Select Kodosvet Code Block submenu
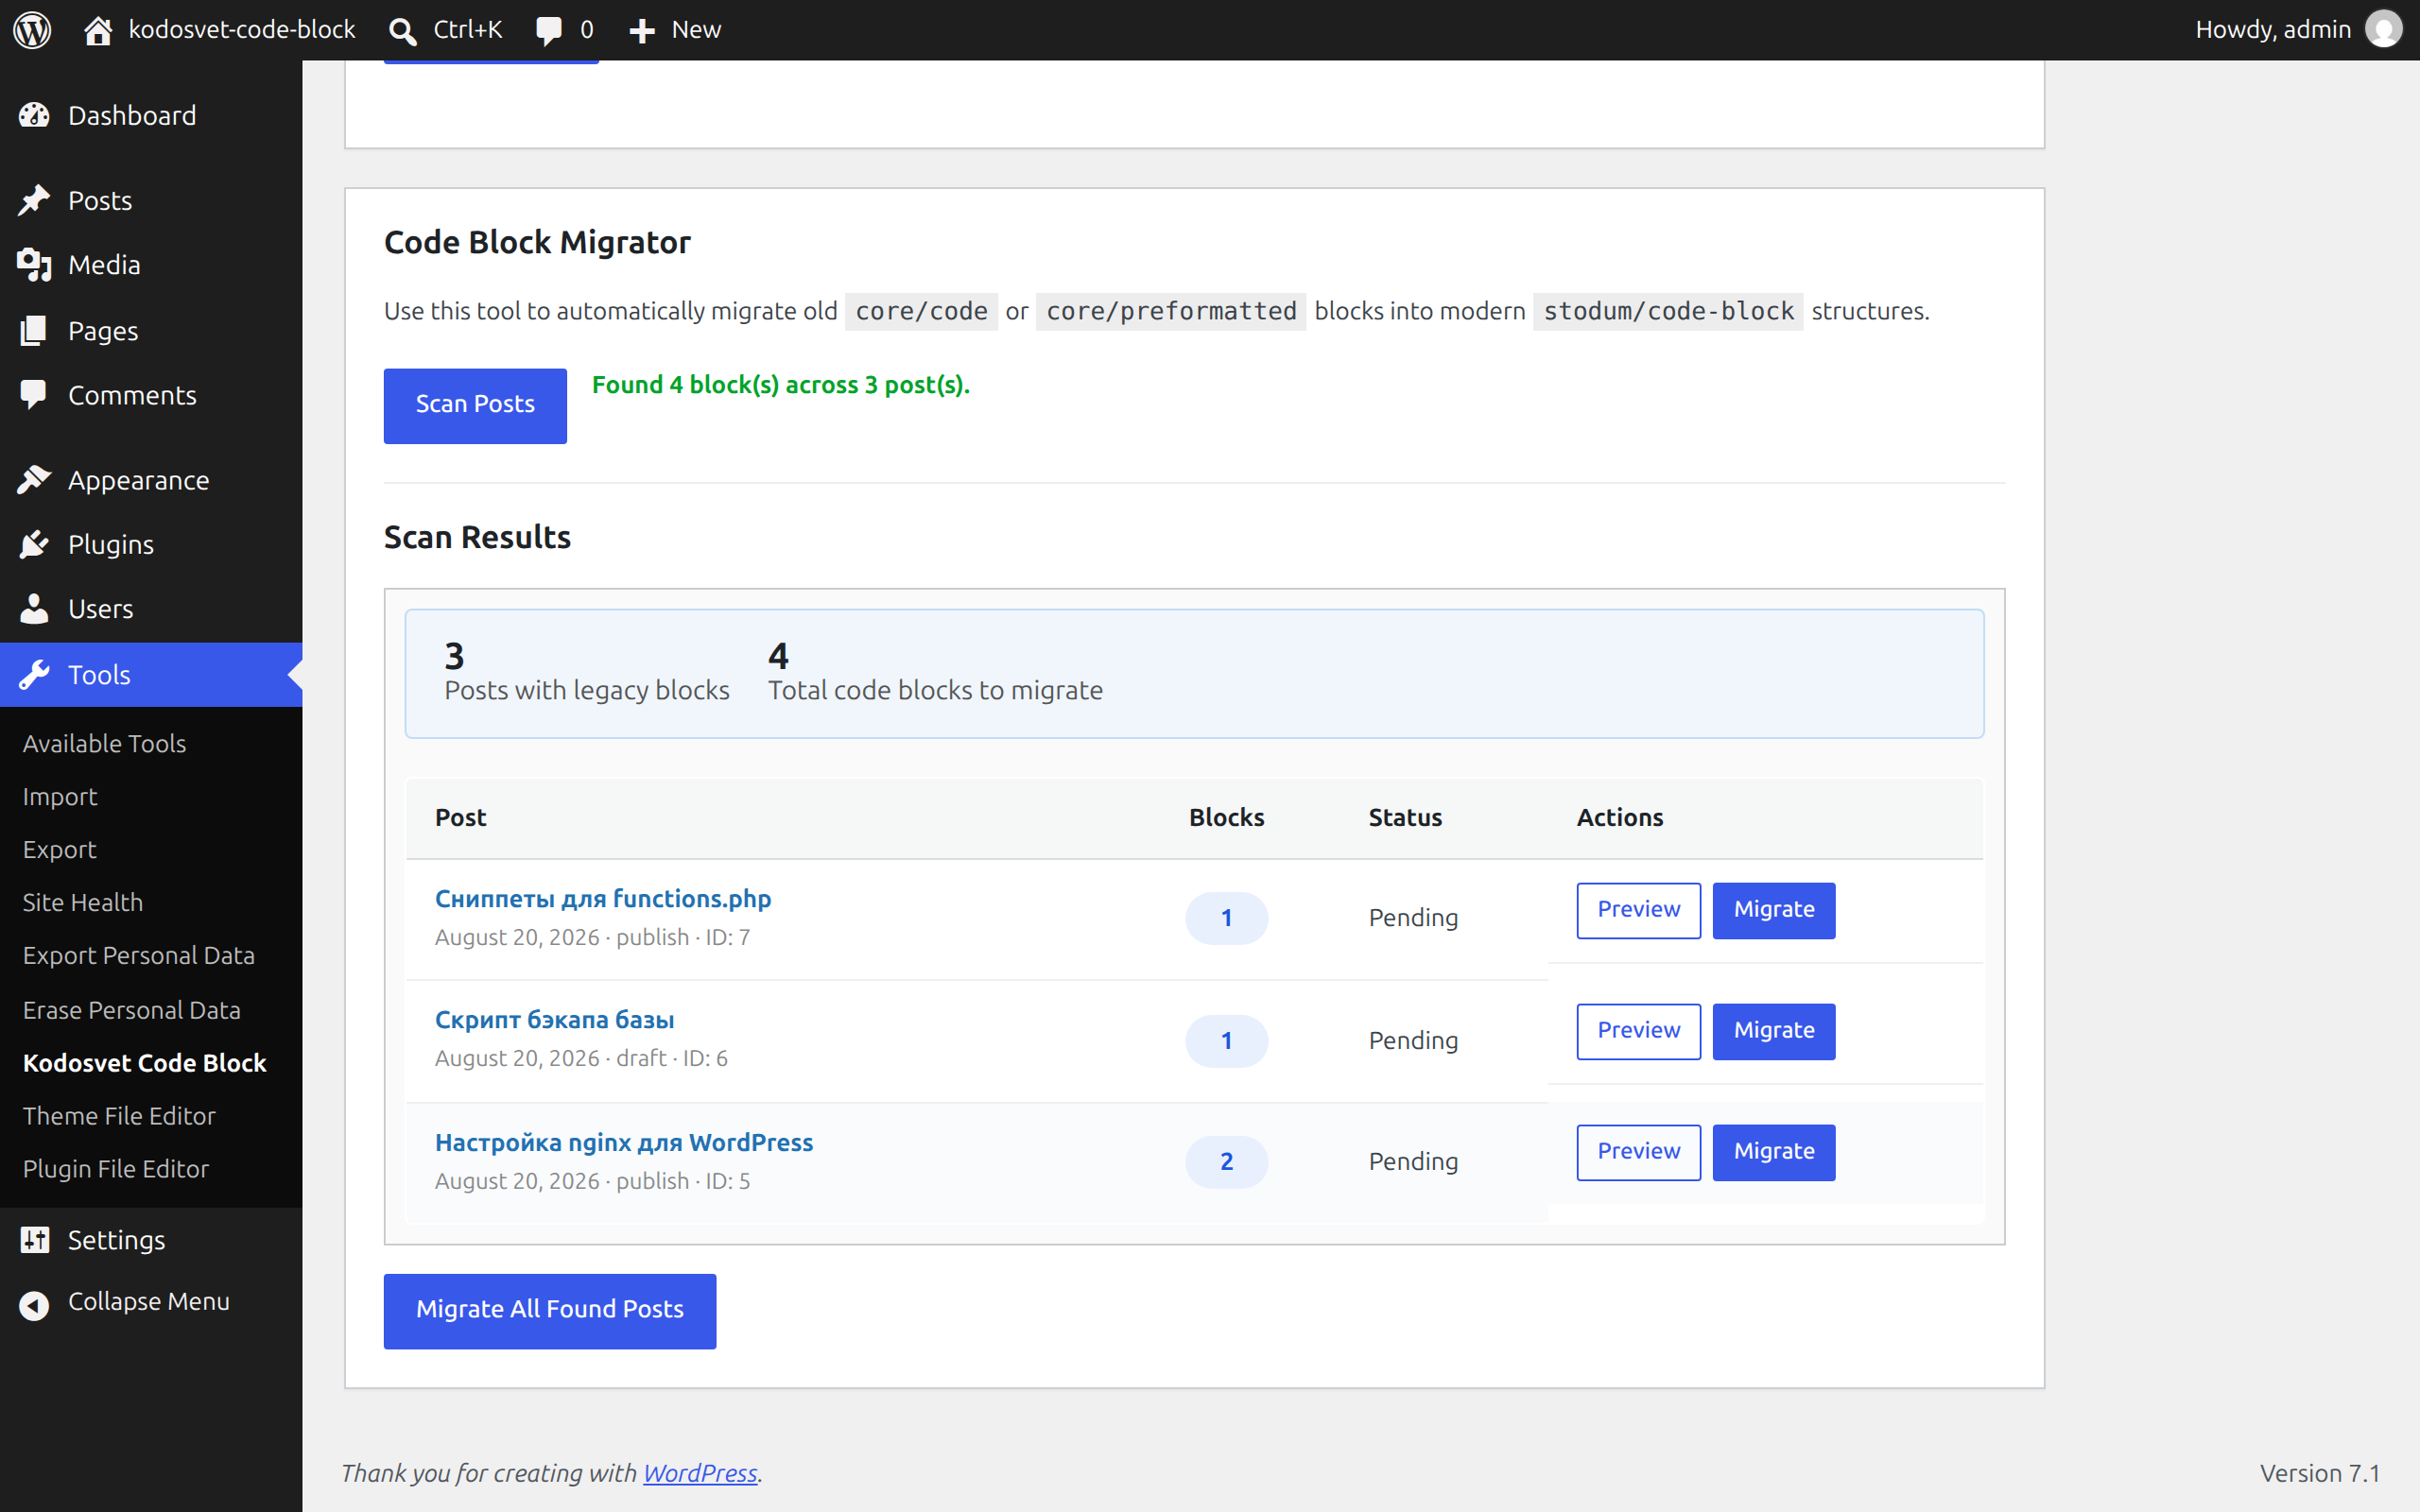 tap(145, 1062)
